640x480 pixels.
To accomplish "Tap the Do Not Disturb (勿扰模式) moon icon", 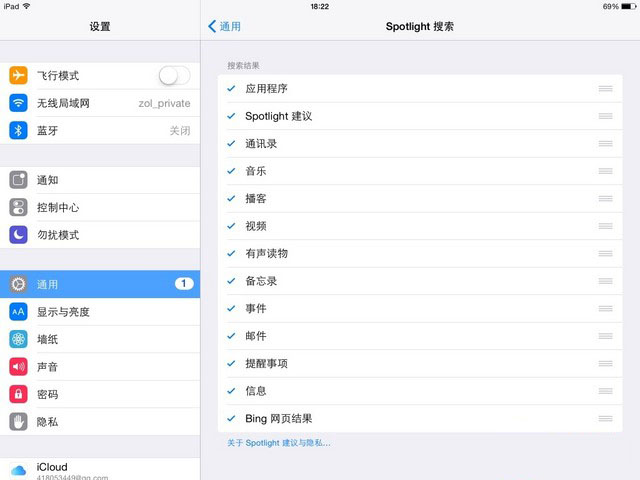I will click(18, 235).
